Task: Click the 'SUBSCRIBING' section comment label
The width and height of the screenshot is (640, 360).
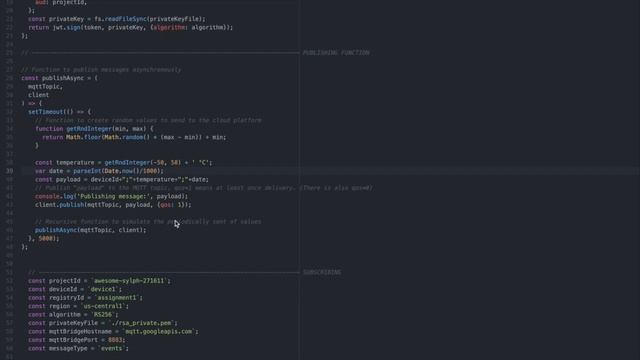Action: click(x=322, y=272)
